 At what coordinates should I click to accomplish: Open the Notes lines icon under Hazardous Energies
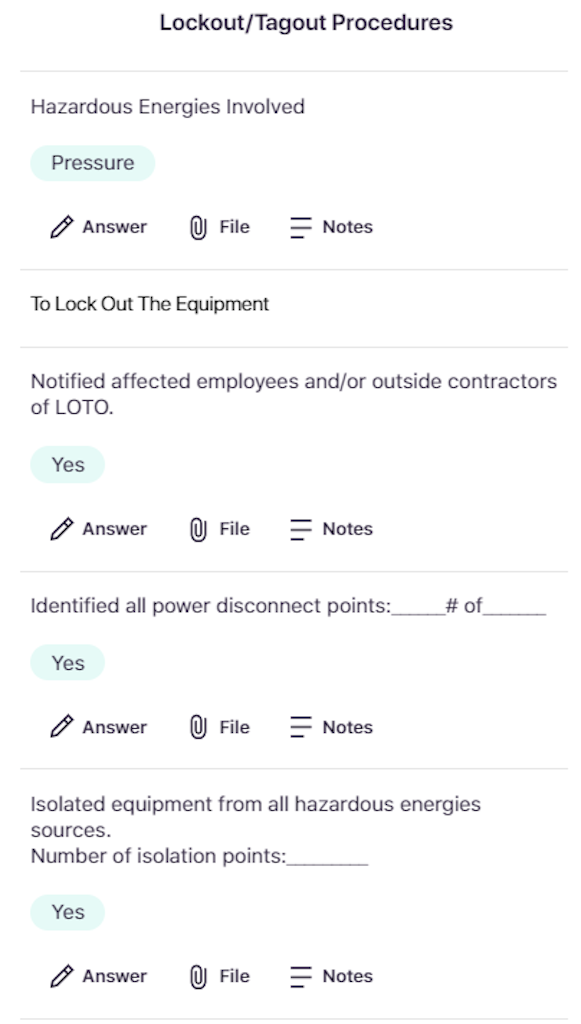click(301, 227)
